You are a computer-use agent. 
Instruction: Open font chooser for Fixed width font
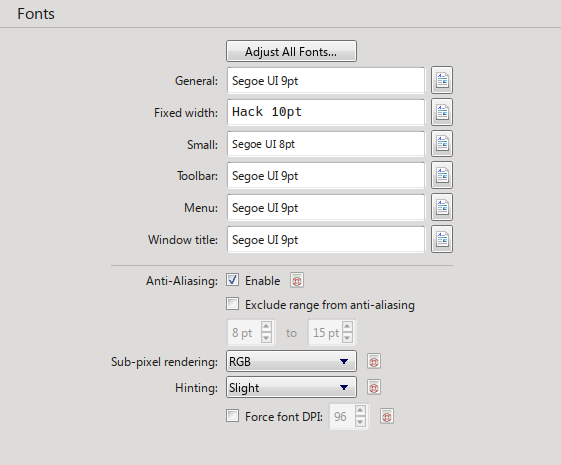click(442, 112)
